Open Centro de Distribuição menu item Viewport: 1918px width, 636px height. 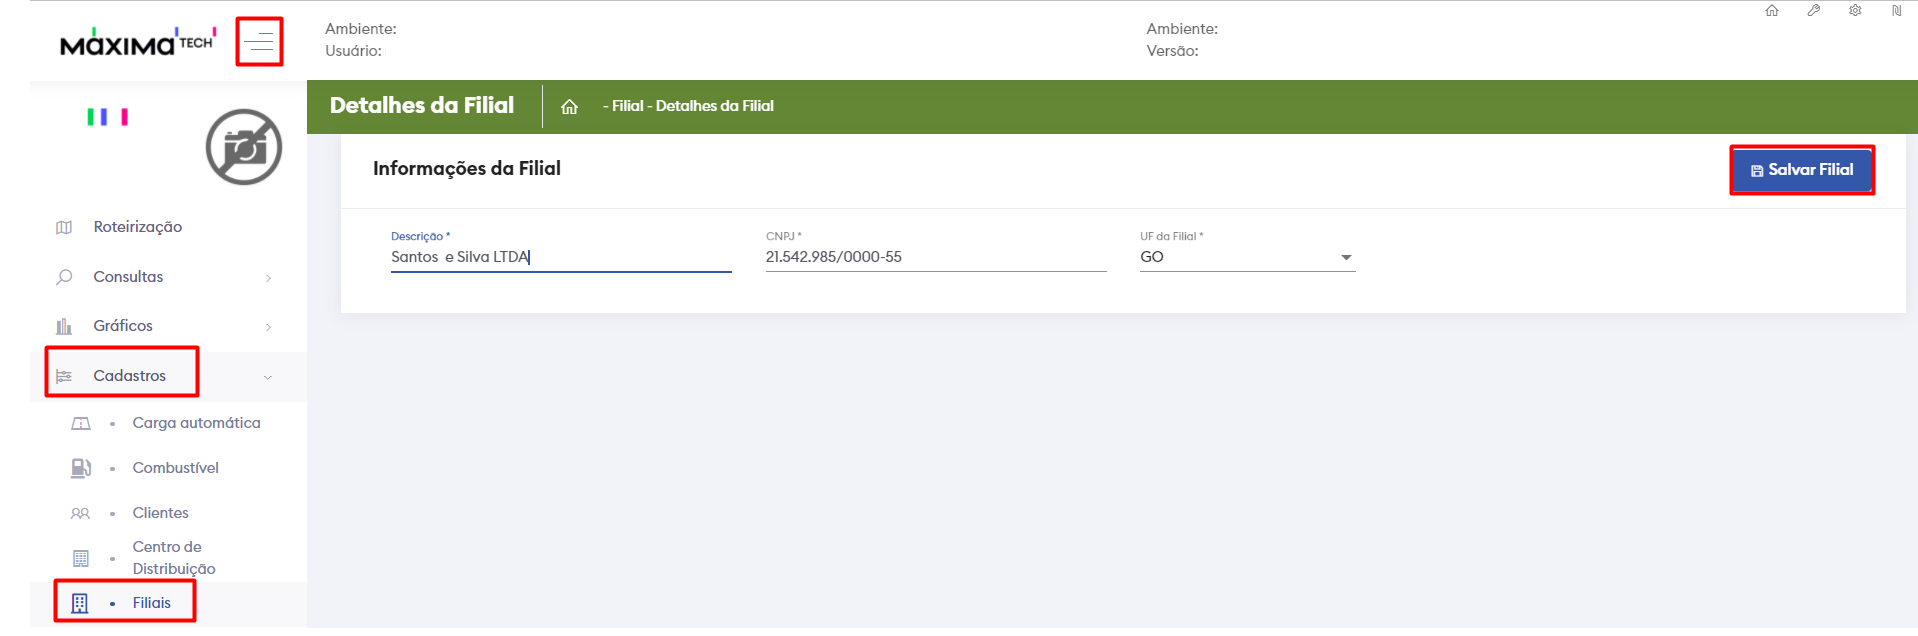tap(173, 558)
